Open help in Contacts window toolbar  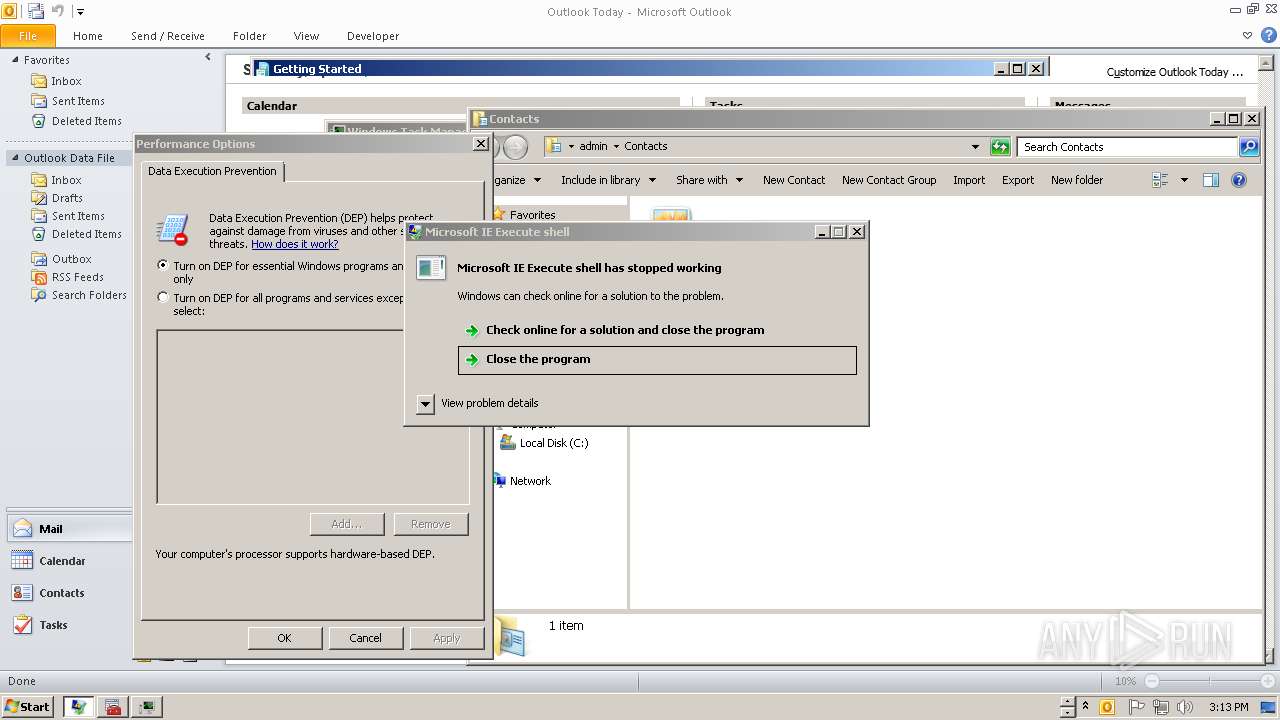(x=1239, y=180)
